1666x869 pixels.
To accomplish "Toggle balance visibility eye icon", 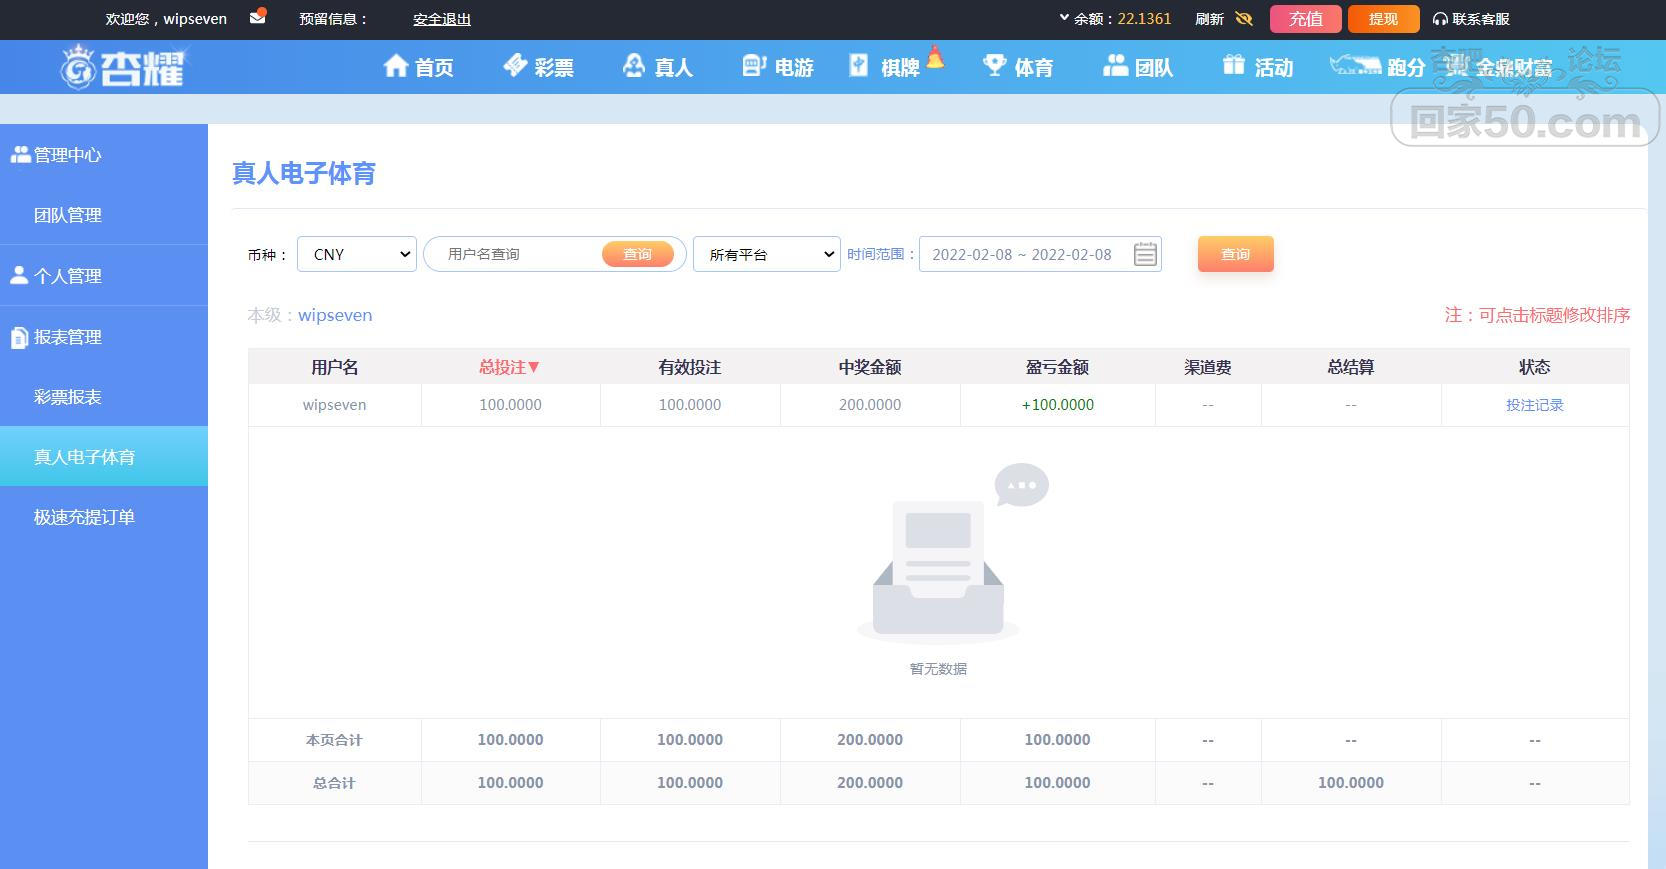I will [x=1244, y=19].
